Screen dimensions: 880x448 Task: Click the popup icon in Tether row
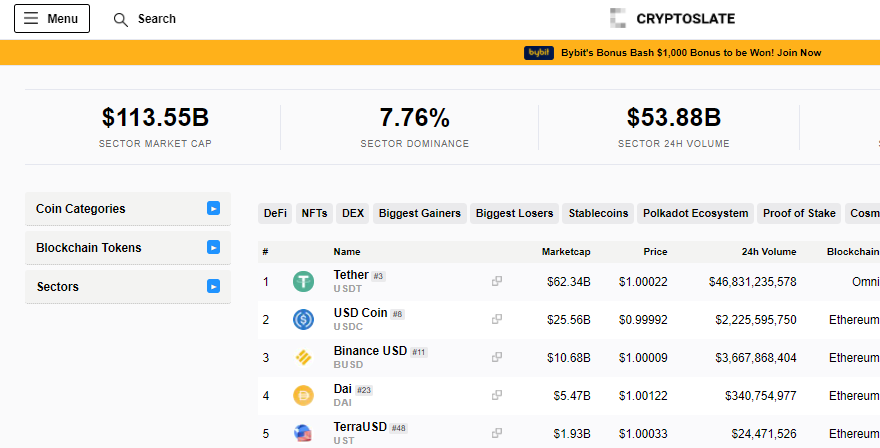(x=497, y=281)
